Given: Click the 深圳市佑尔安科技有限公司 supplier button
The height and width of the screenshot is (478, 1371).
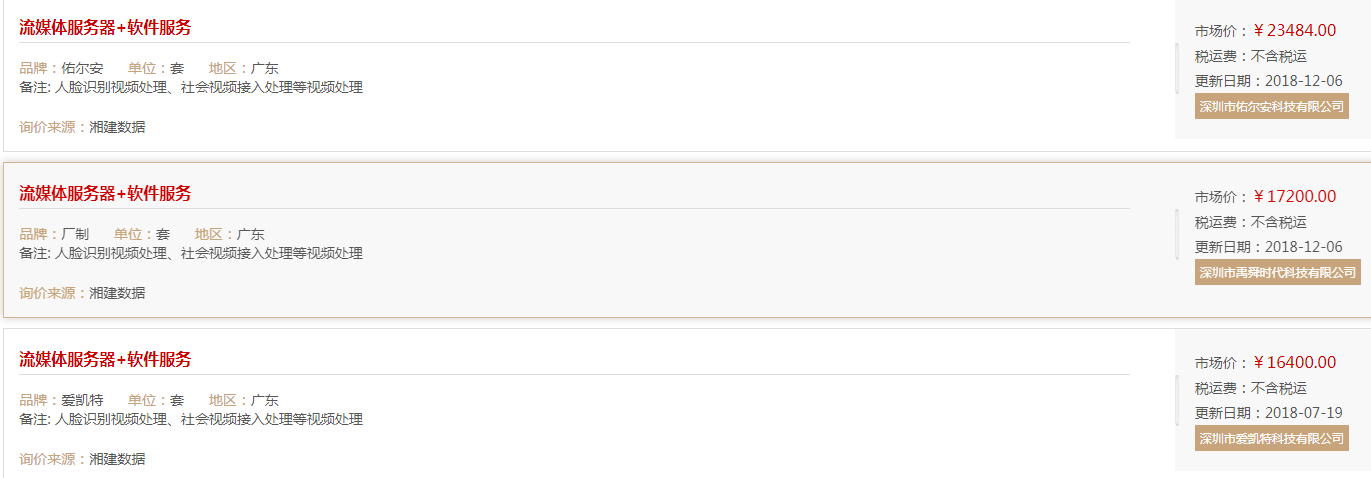Looking at the screenshot, I should [1271, 106].
